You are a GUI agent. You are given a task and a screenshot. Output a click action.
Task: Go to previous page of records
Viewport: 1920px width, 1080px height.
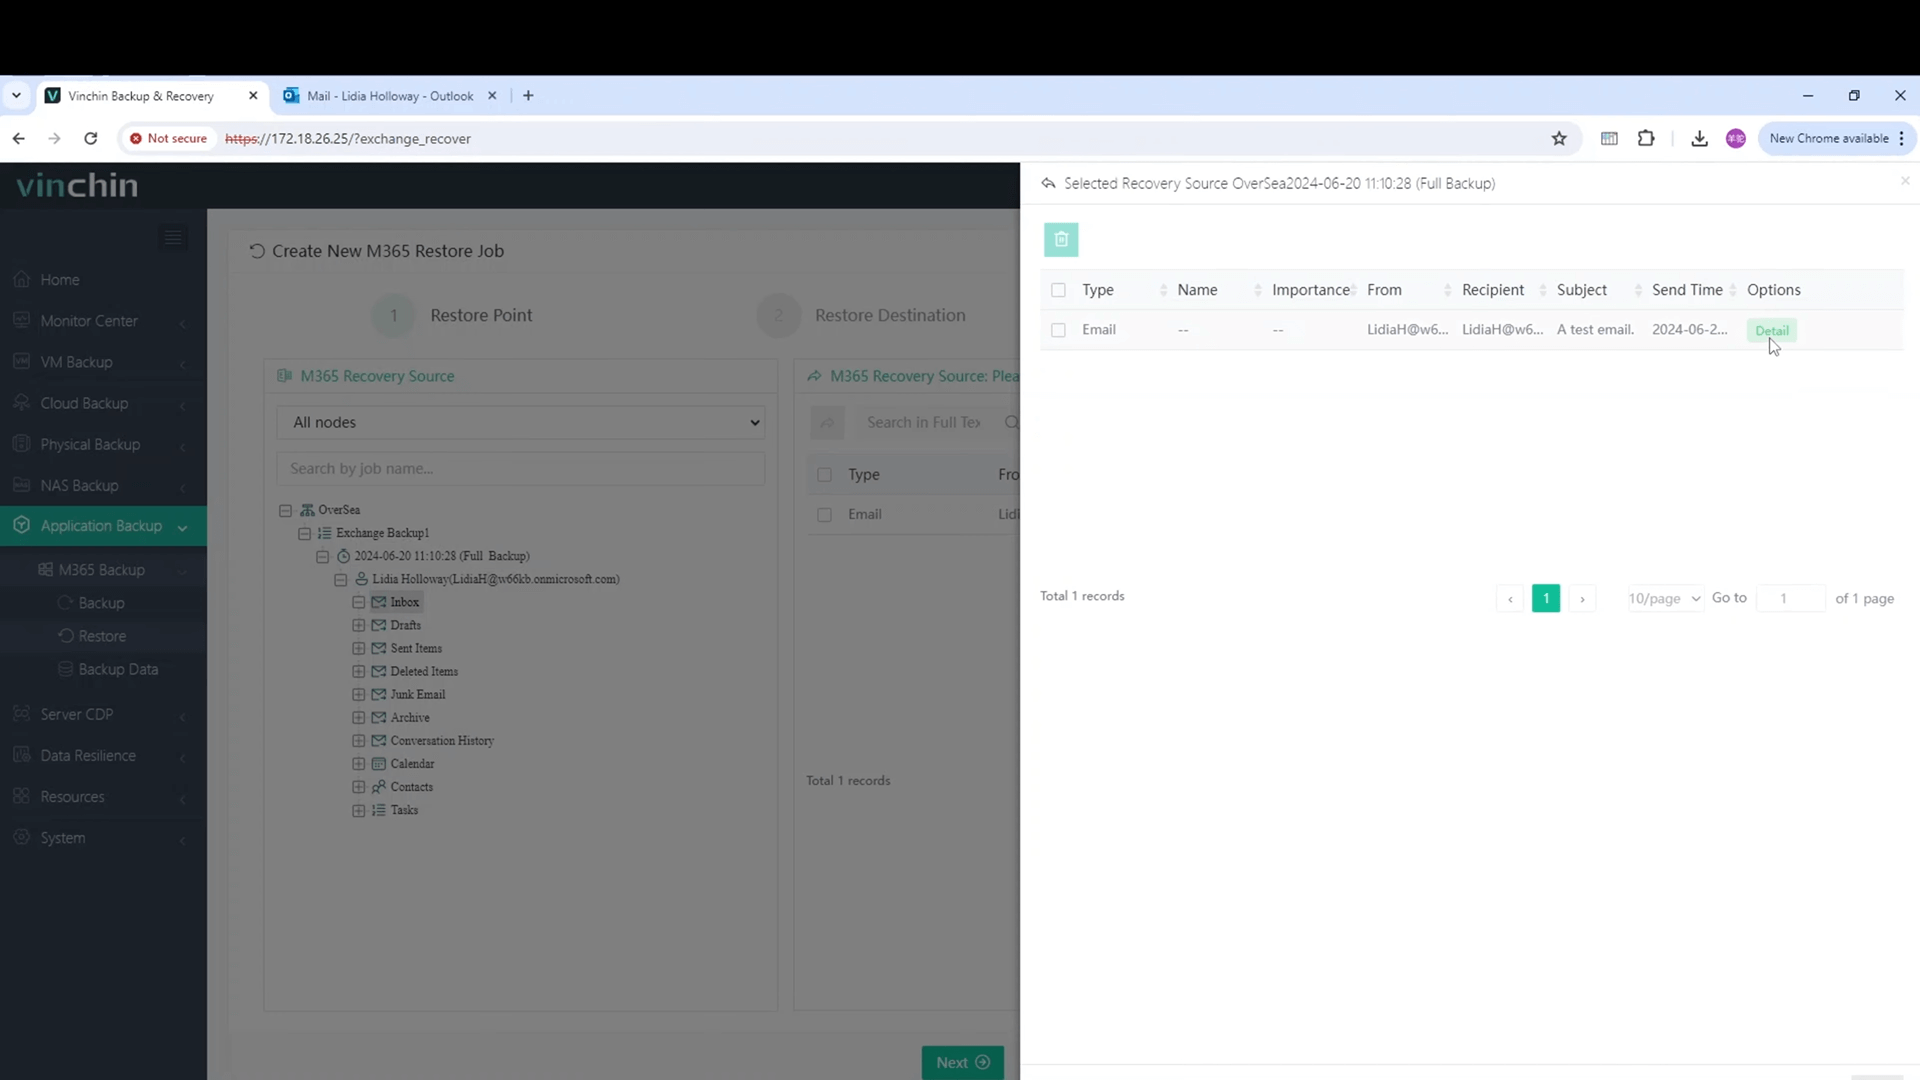(1510, 599)
